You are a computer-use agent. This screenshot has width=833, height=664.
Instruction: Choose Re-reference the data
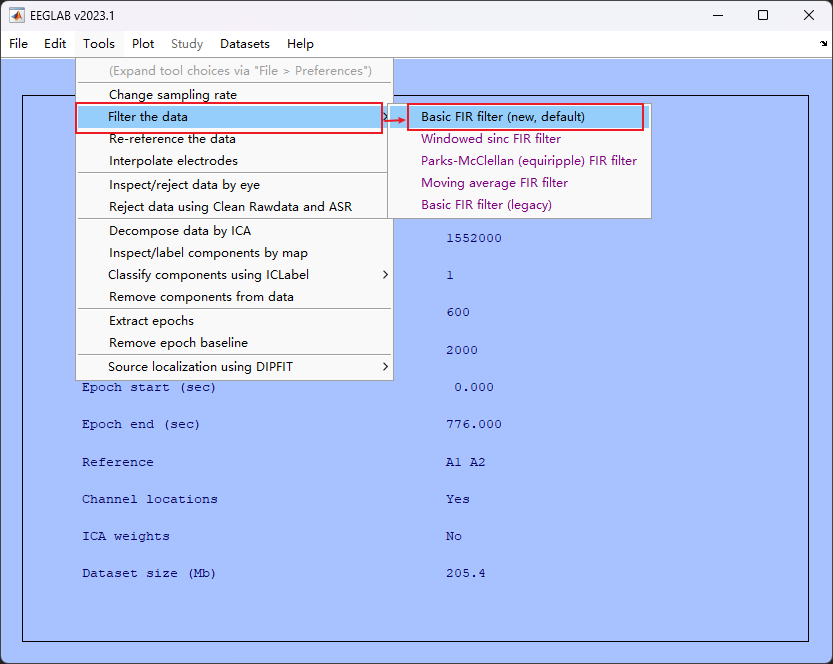click(234, 139)
